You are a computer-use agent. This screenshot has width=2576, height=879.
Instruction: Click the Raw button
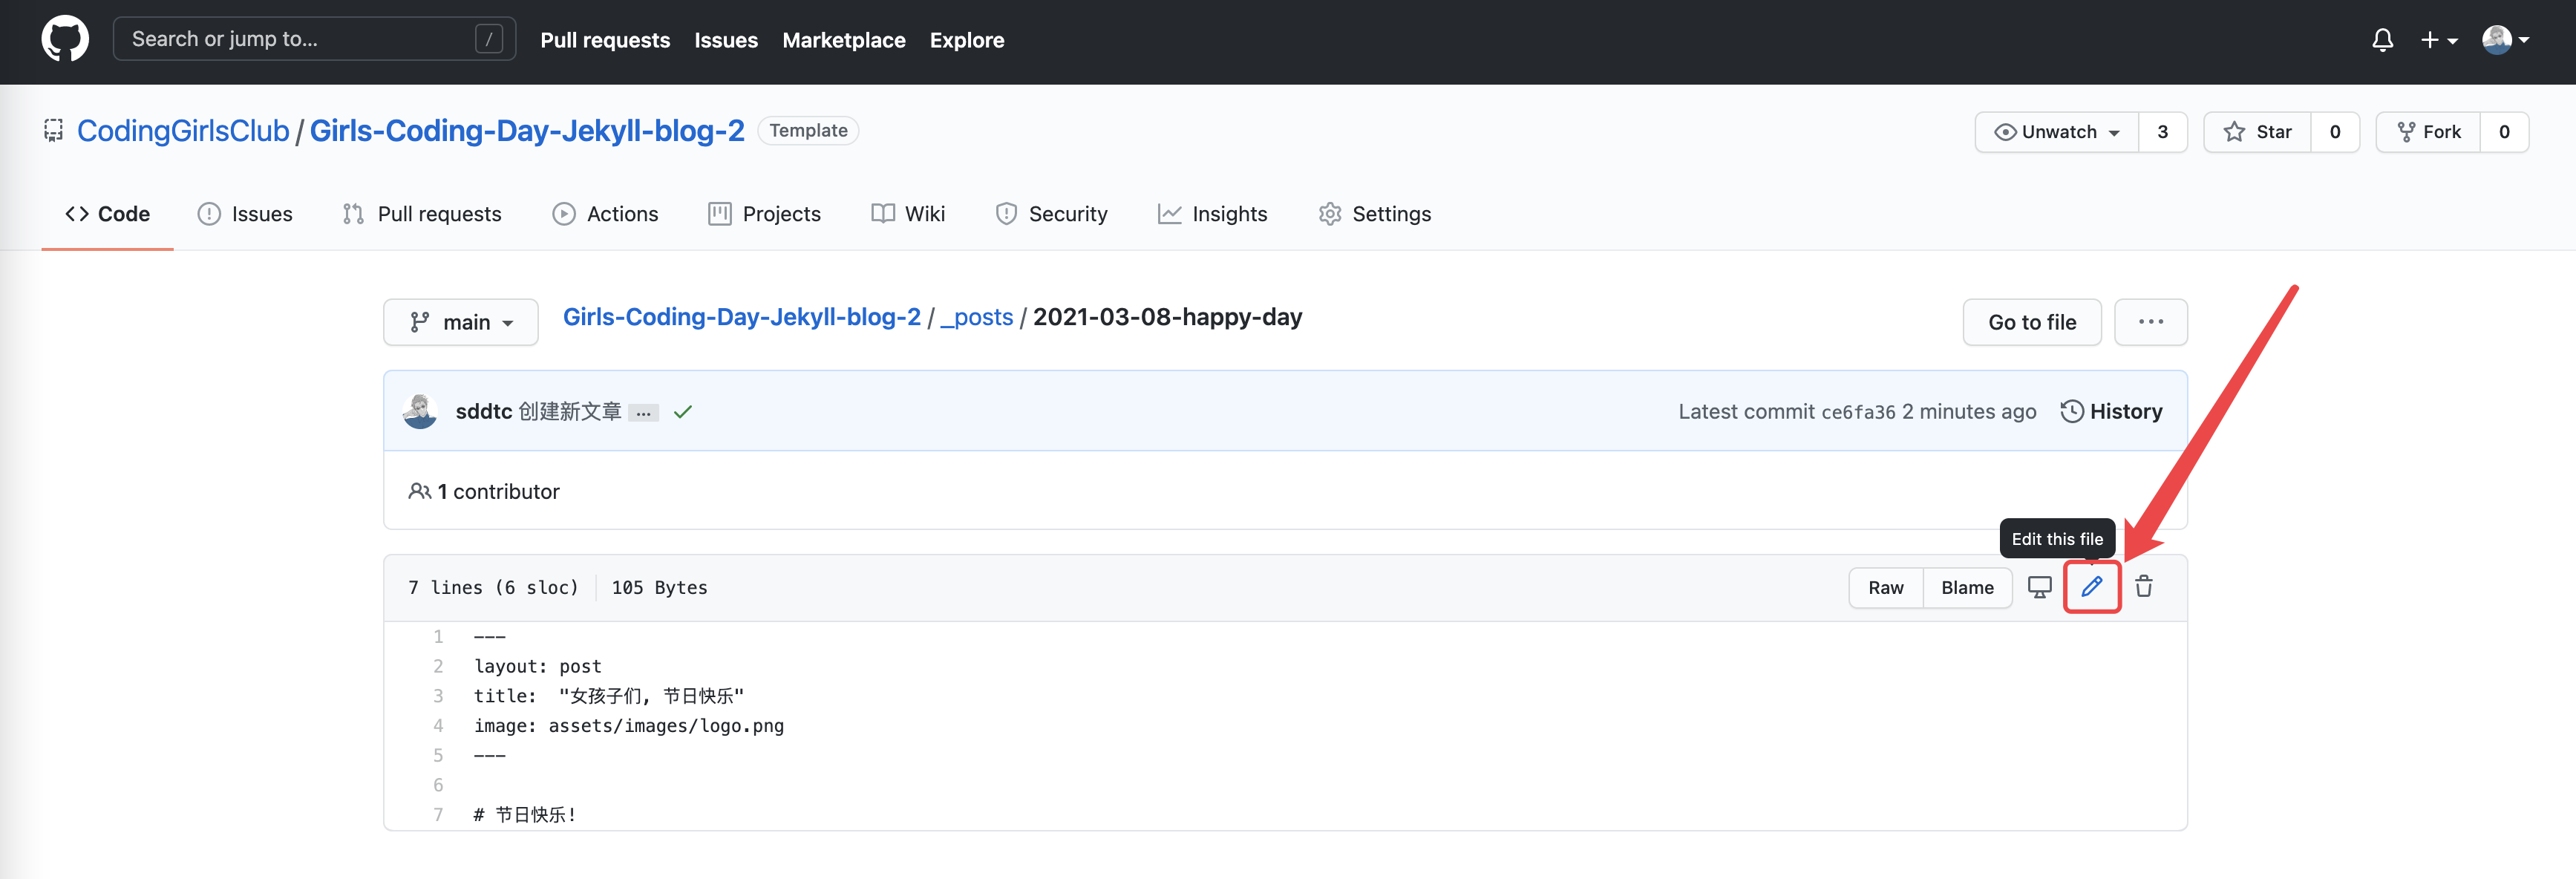(x=1885, y=587)
